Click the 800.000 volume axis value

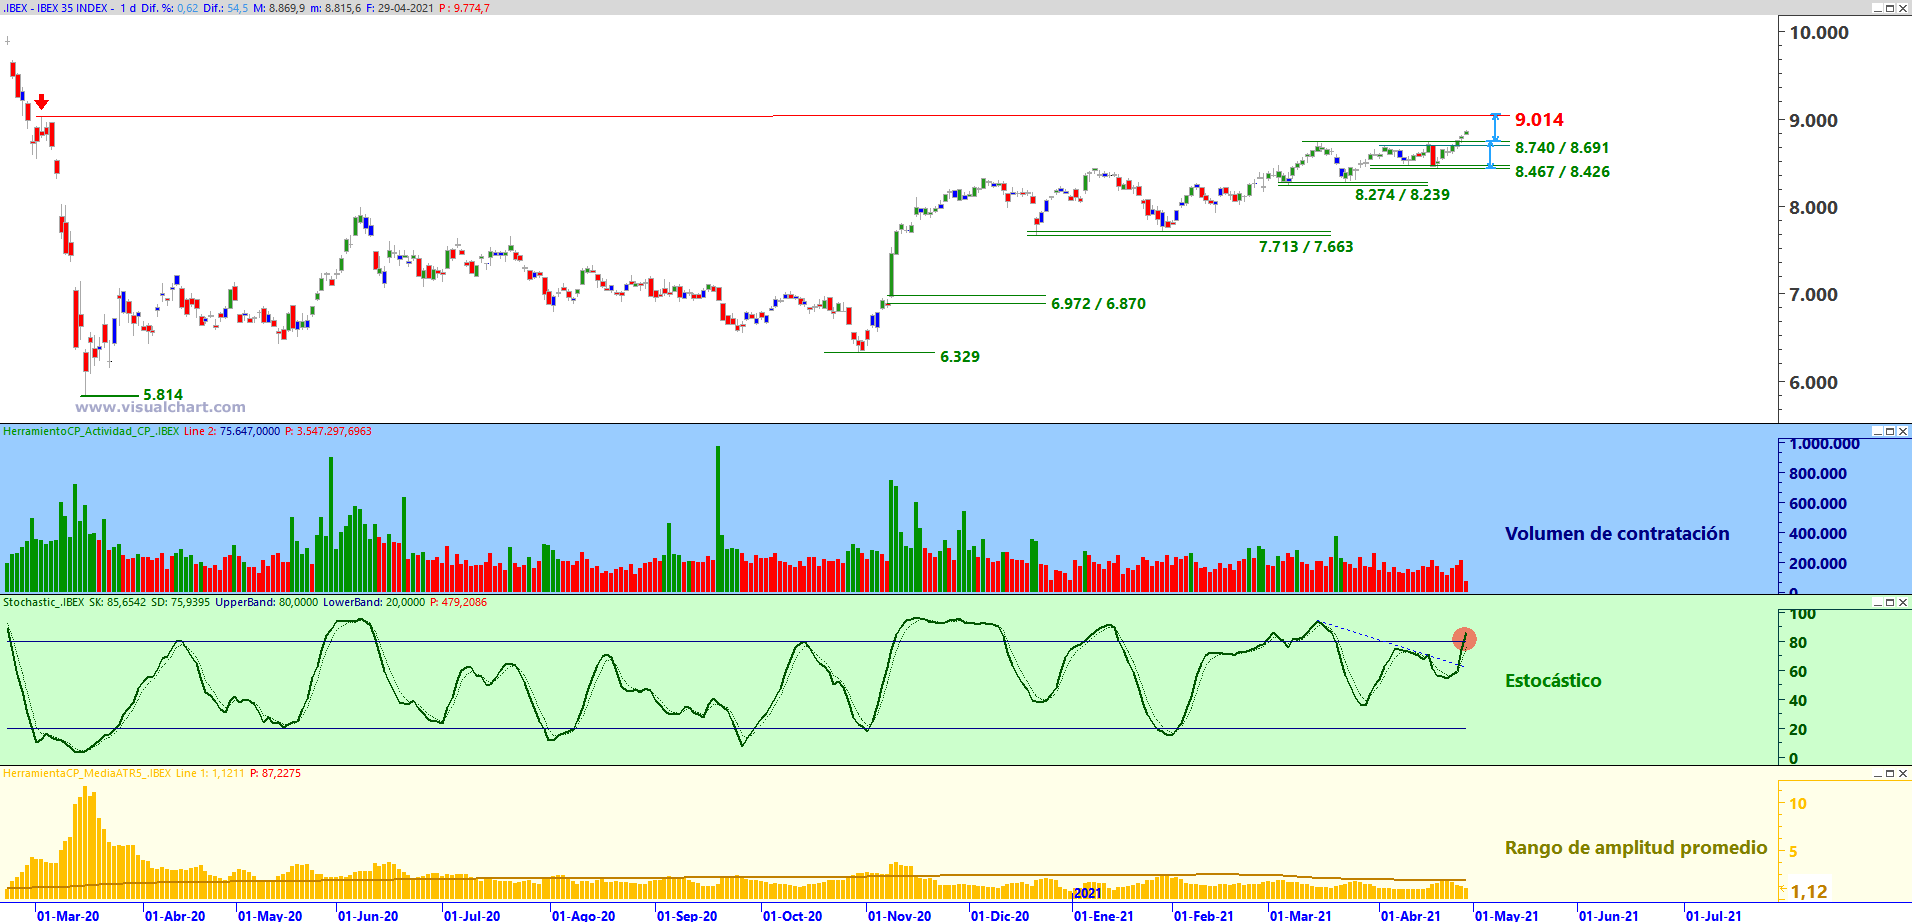1818,474
